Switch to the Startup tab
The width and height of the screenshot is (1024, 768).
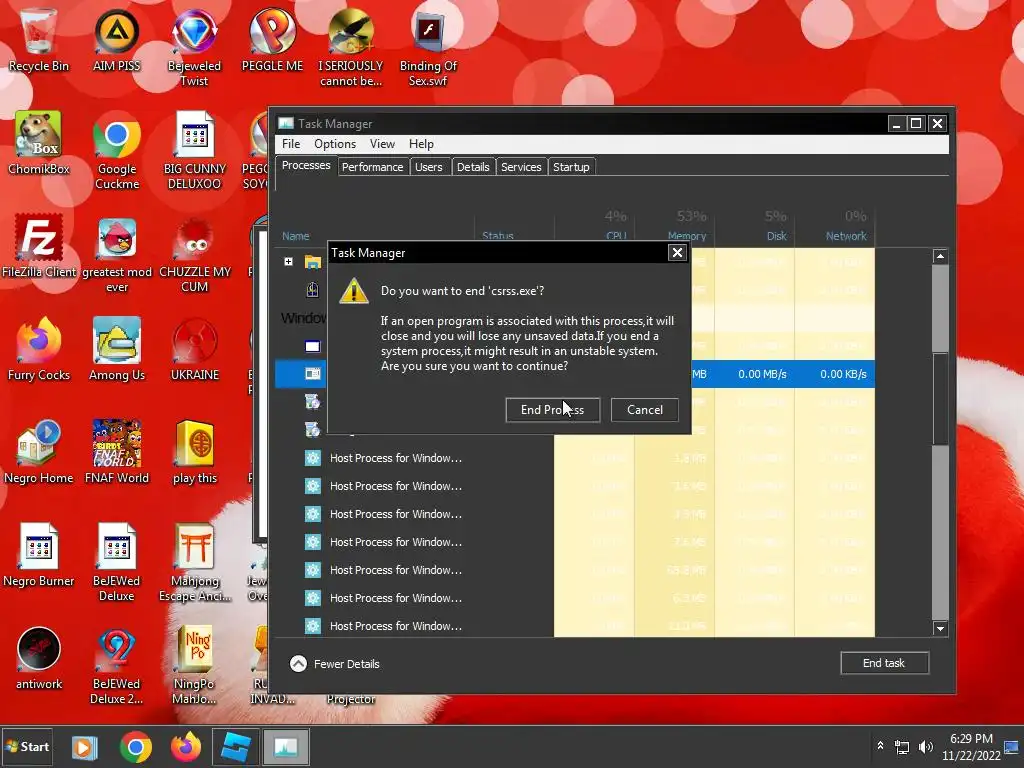pos(571,167)
